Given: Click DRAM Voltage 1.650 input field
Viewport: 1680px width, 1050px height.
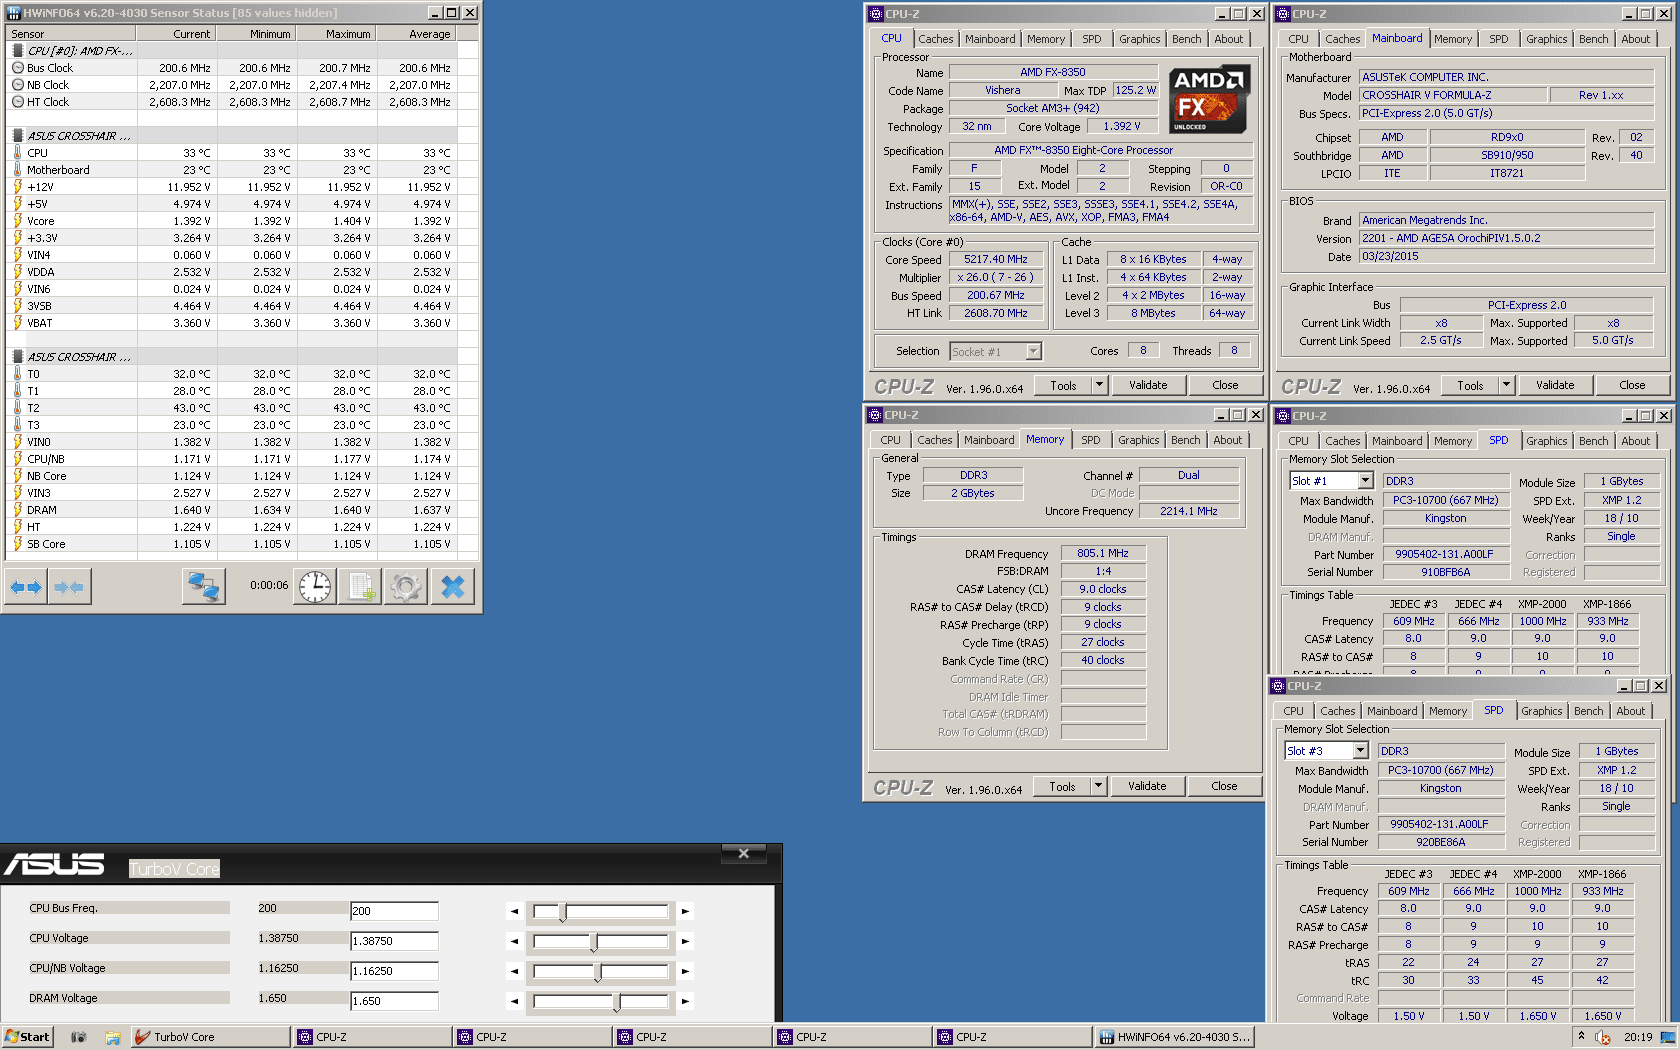Looking at the screenshot, I should coord(394,1001).
